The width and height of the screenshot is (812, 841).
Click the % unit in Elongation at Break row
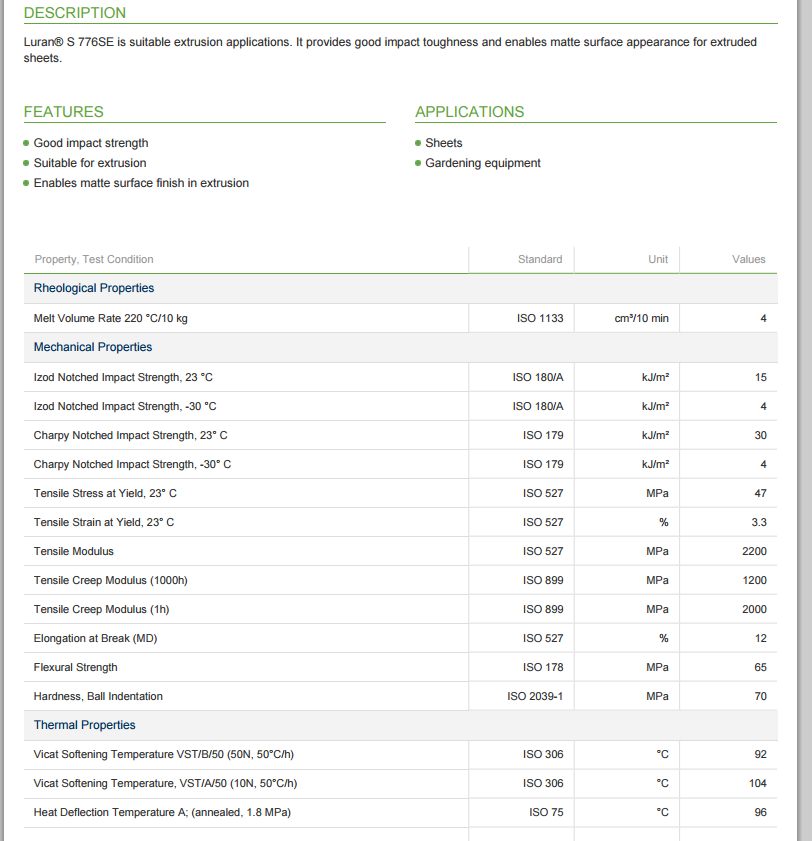tap(663, 638)
